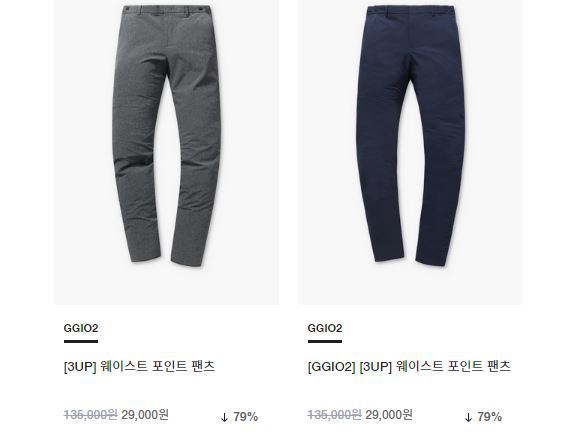Open '[3UP] 웨이스트 포인트 팬츠' product title
The width and height of the screenshot is (579, 448).
[x=139, y=366]
